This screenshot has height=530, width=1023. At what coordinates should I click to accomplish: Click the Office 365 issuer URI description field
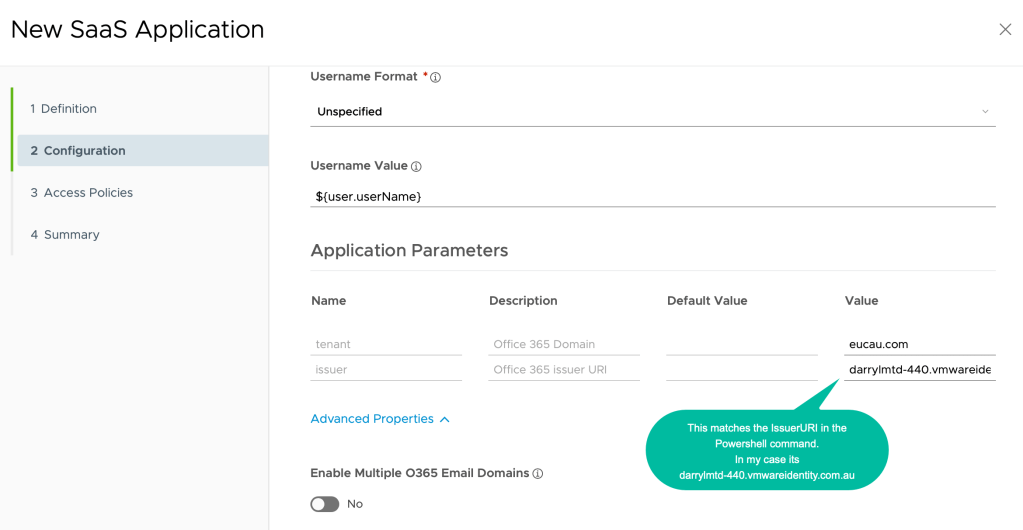click(x=564, y=370)
